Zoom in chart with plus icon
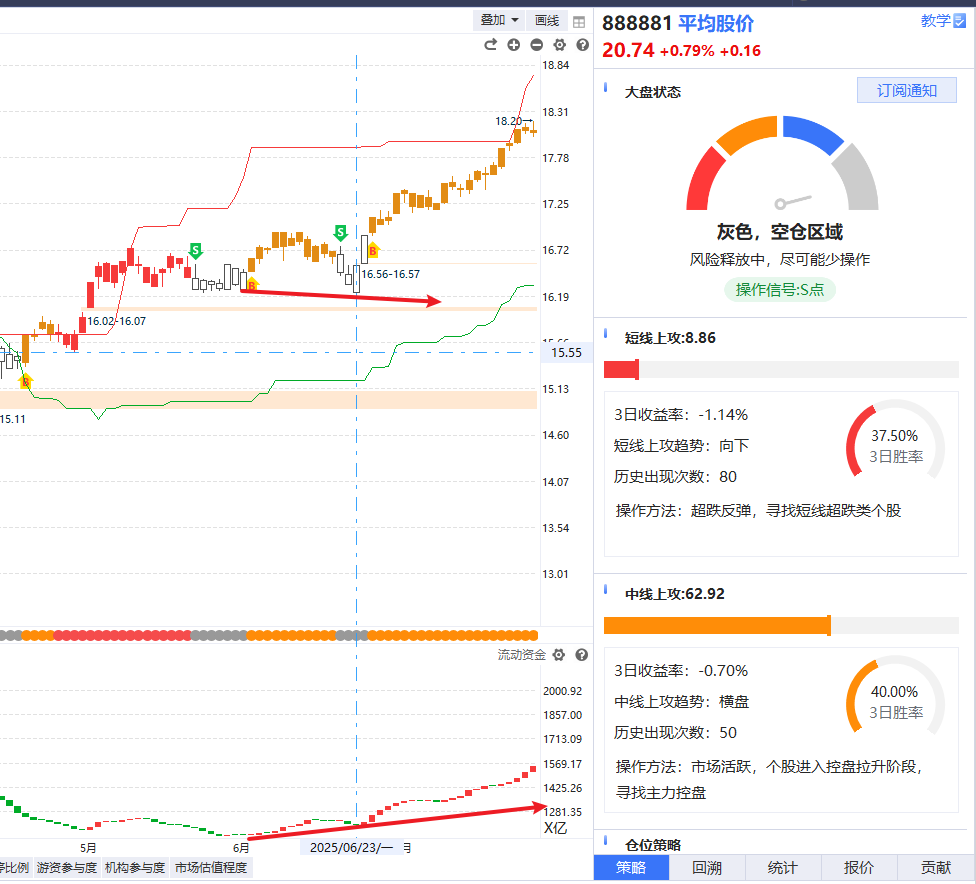The image size is (976, 884). click(x=514, y=44)
